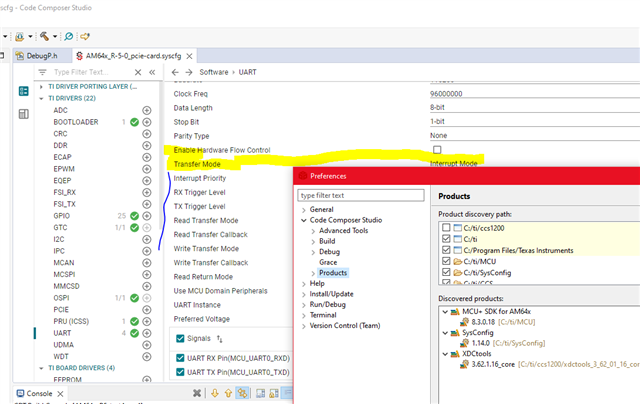This screenshot has width=640, height=404.
Task: Open the build hammer dropdown arrow
Action: 55,36
